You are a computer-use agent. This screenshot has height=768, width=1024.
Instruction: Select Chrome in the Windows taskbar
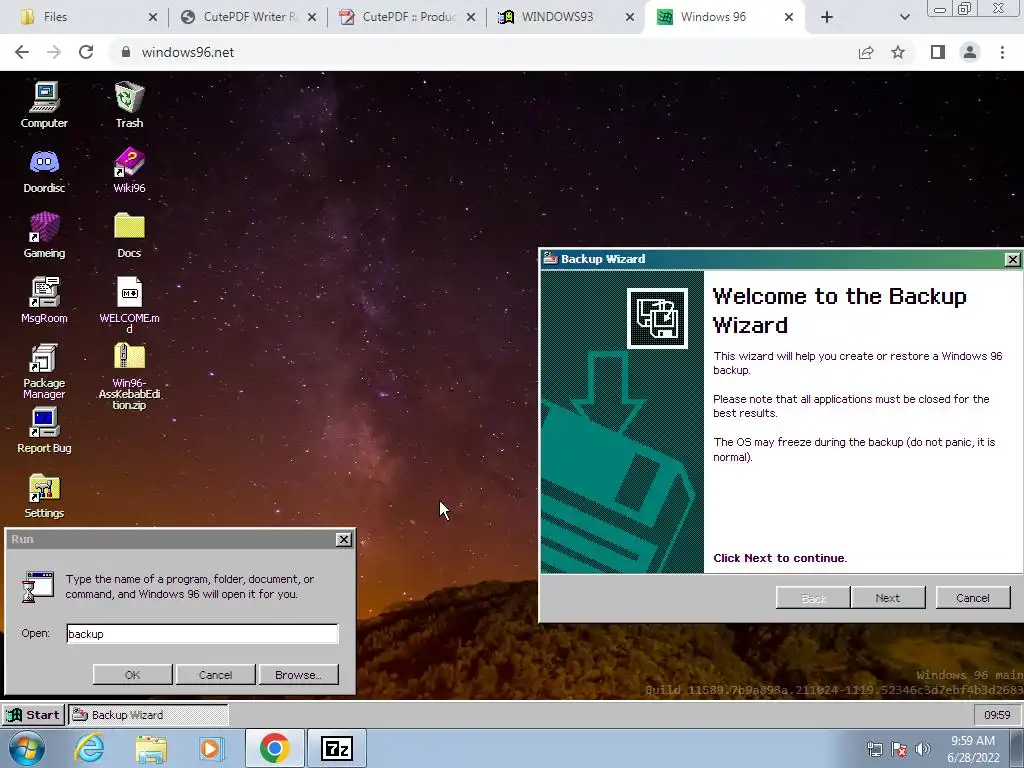pyautogui.click(x=274, y=748)
